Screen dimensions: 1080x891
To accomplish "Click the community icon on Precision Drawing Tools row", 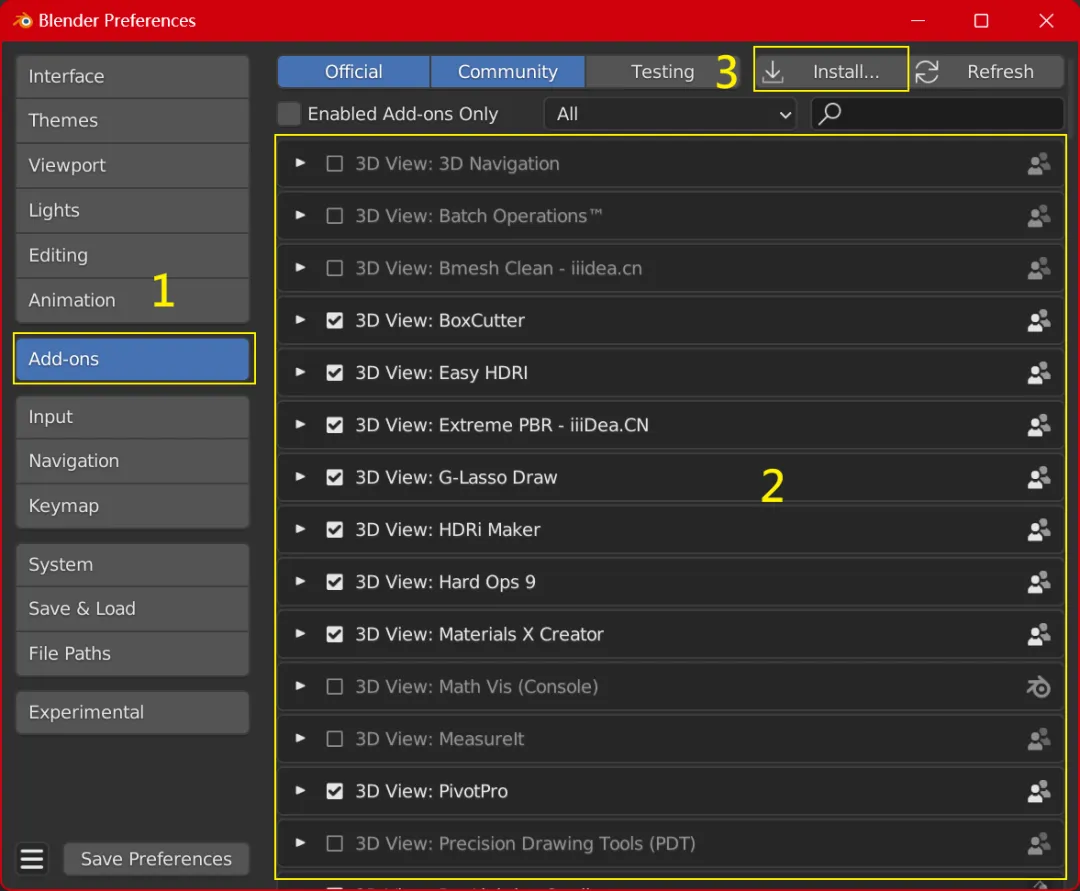I will click(1039, 844).
